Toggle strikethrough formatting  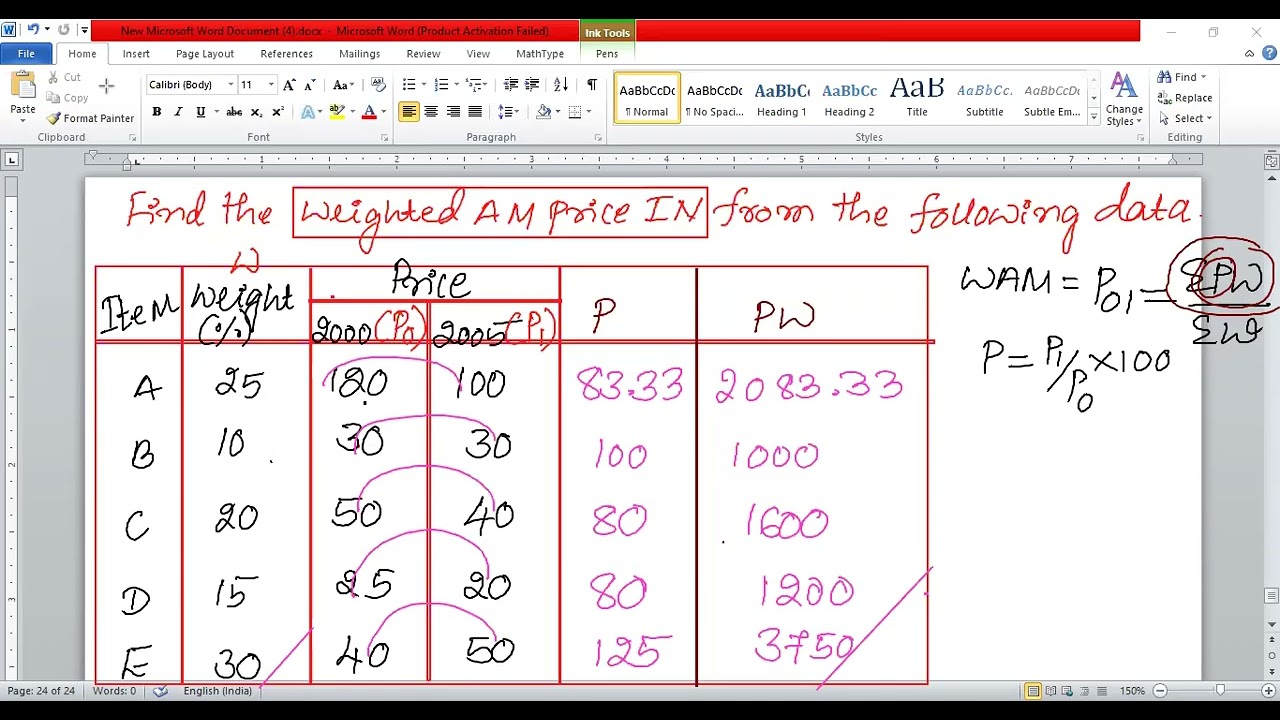234,112
